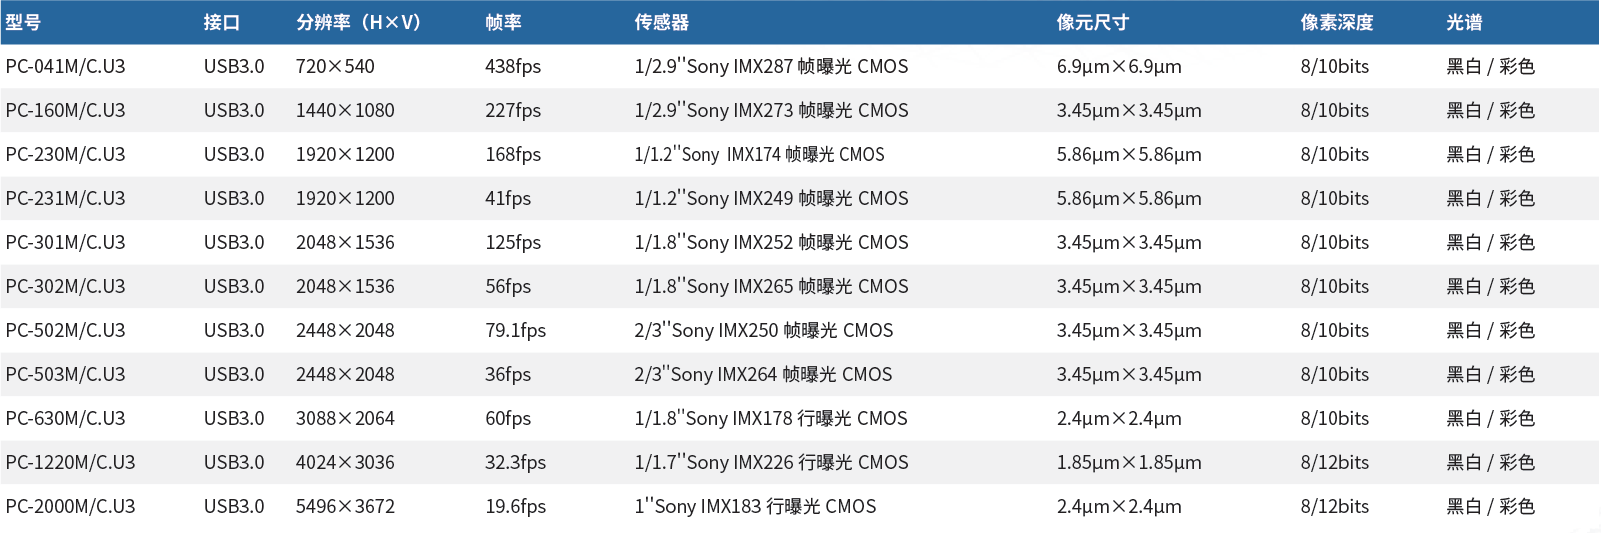Select the 5496×3672 resolution cell
Image resolution: width=1601 pixels, height=533 pixels.
pyautogui.click(x=345, y=506)
